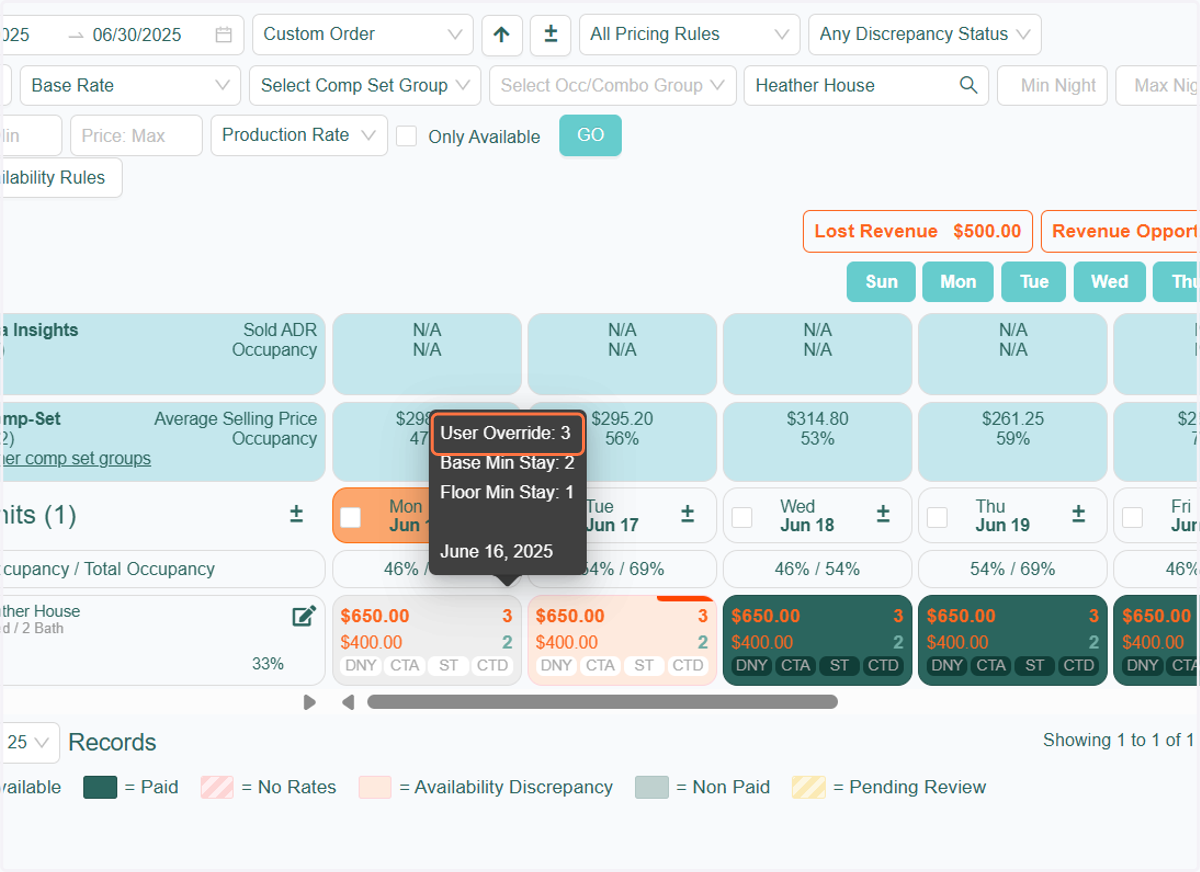Click the Non Paid legend swatch
Screen dimensions: 1200x872
click(x=652, y=788)
